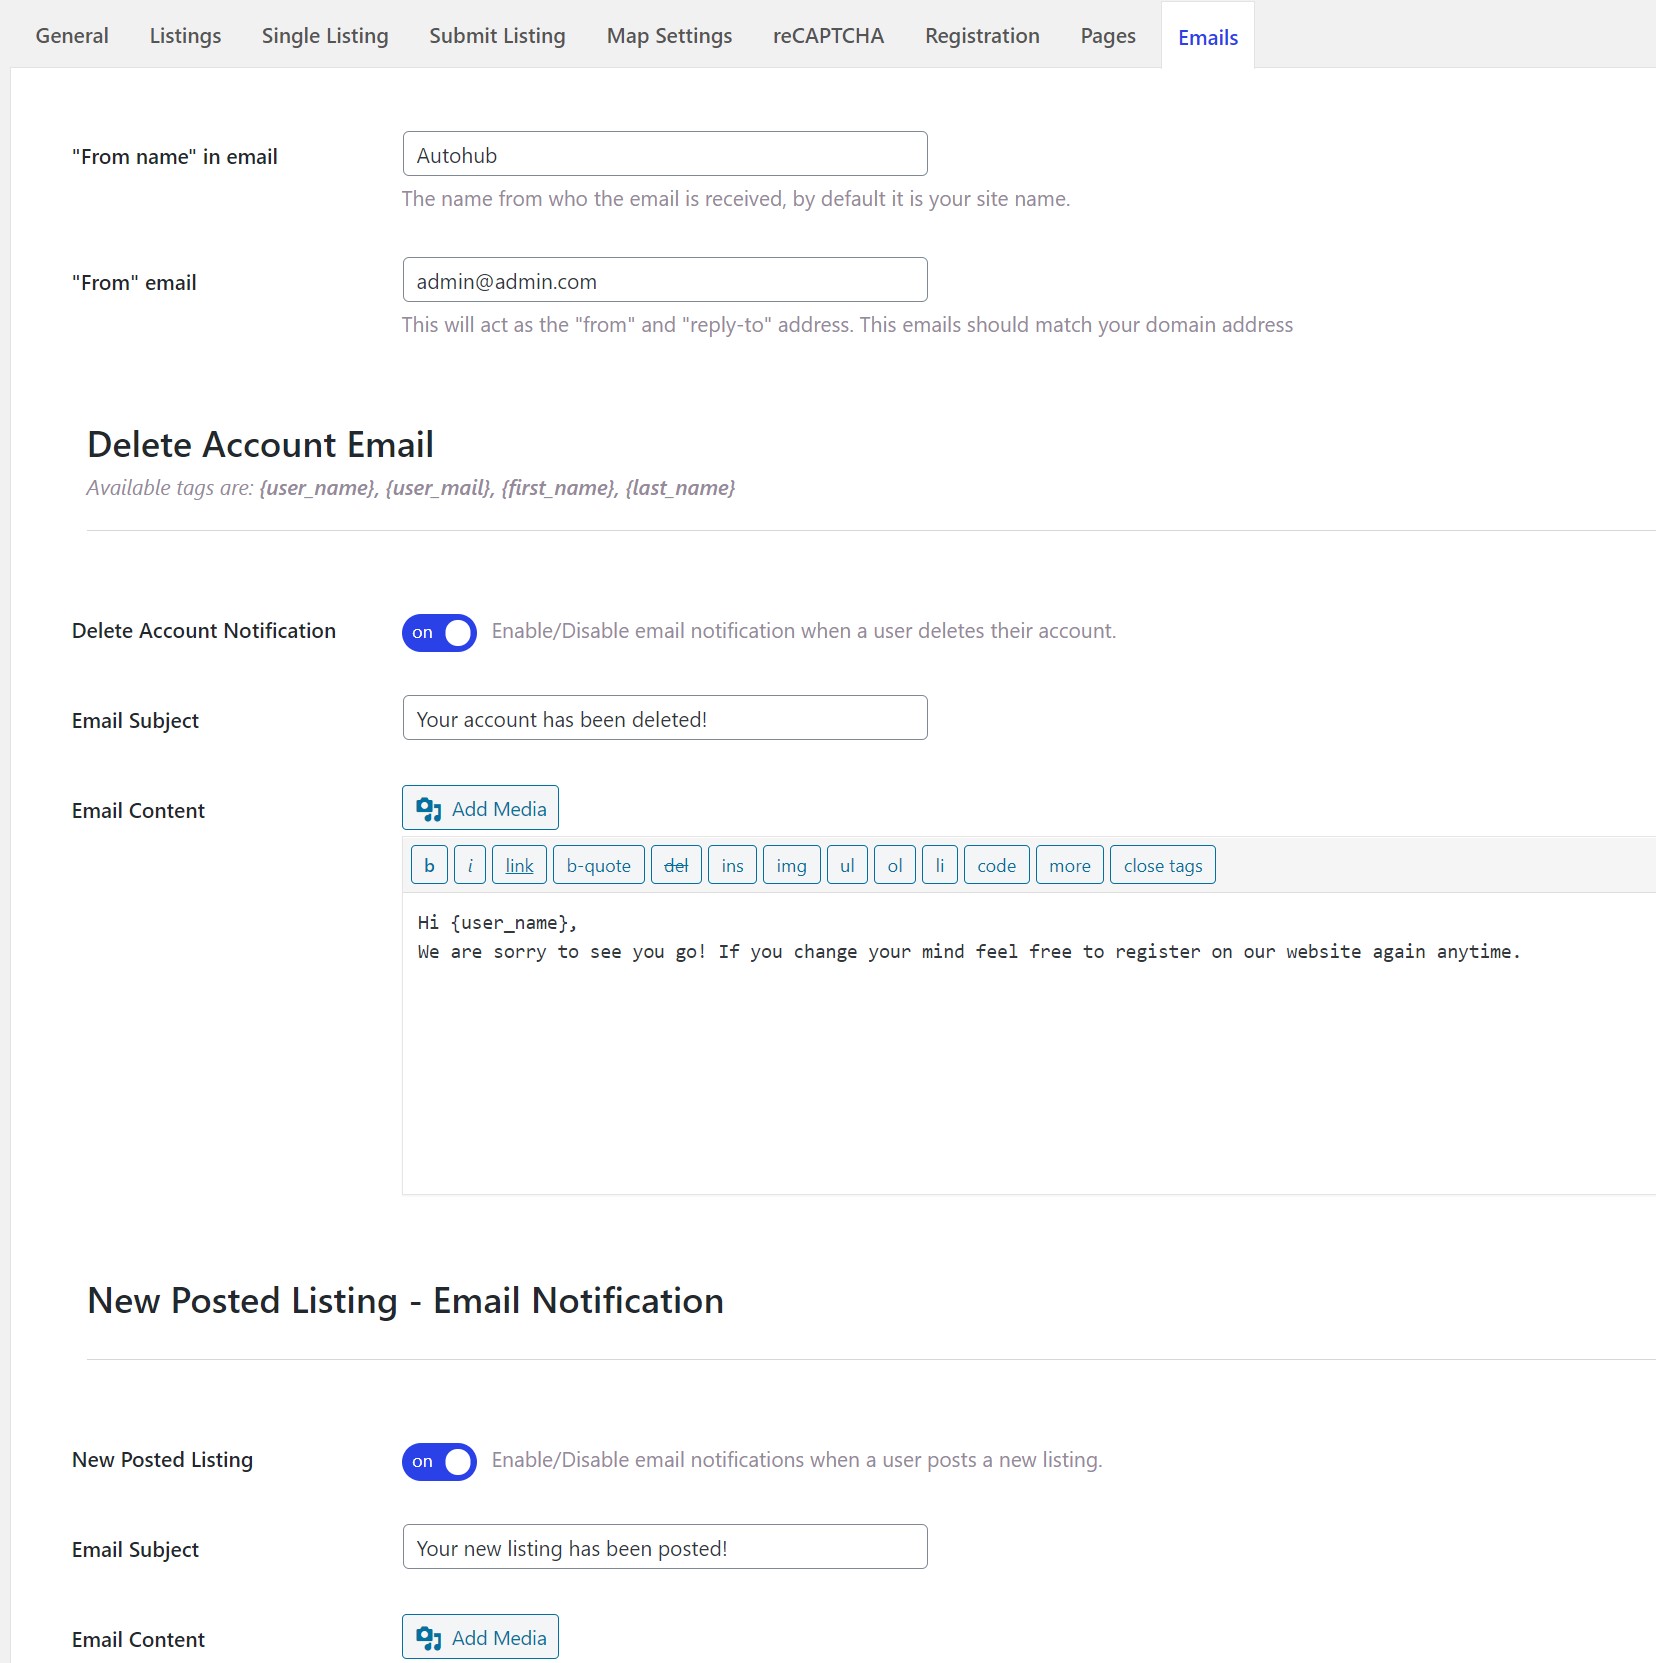The image size is (1656, 1663).
Task: Insert ordered list with ol button
Action: point(895,865)
